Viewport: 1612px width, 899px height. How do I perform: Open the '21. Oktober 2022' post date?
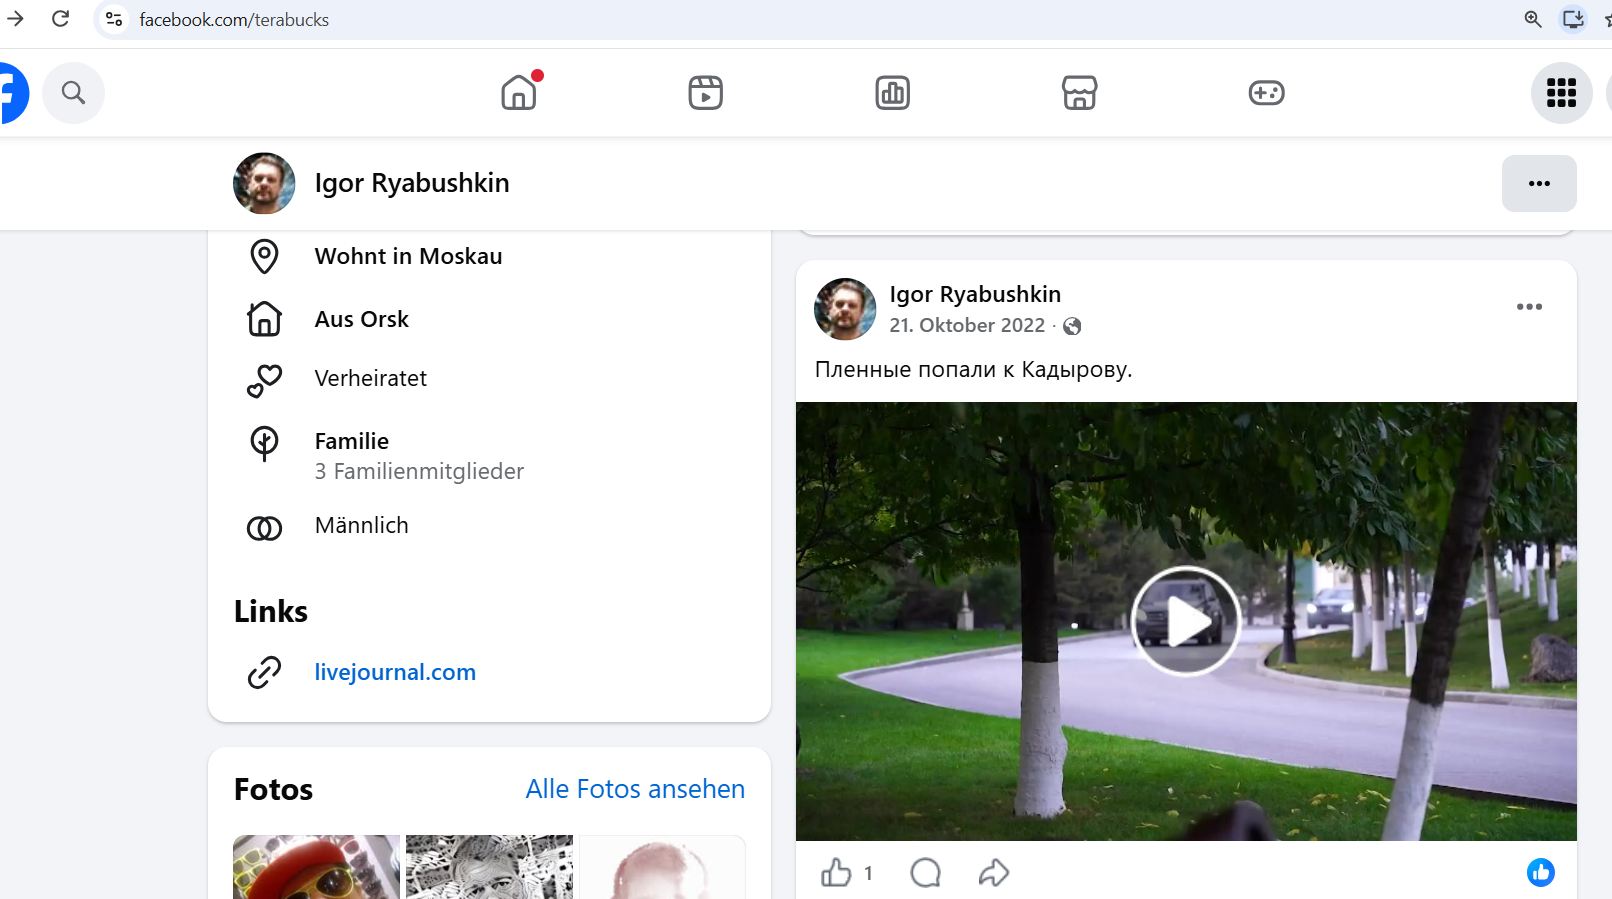[967, 325]
